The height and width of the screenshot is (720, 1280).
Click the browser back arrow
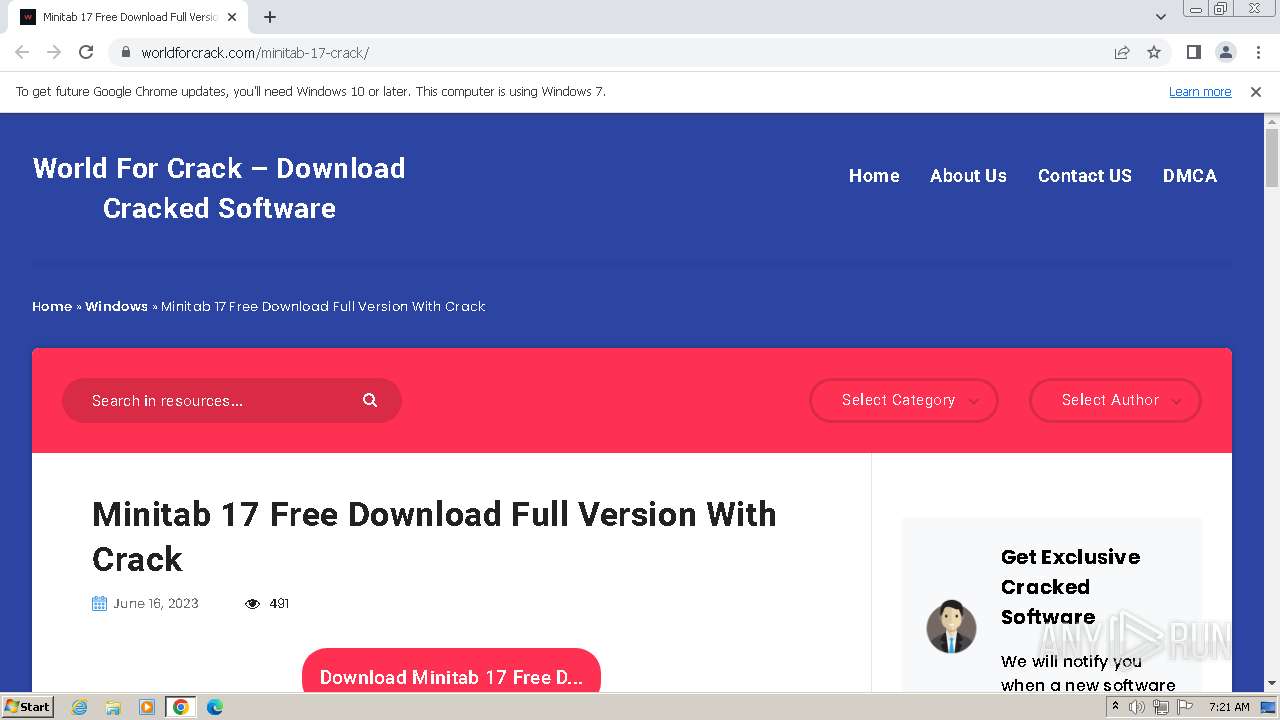coord(22,52)
